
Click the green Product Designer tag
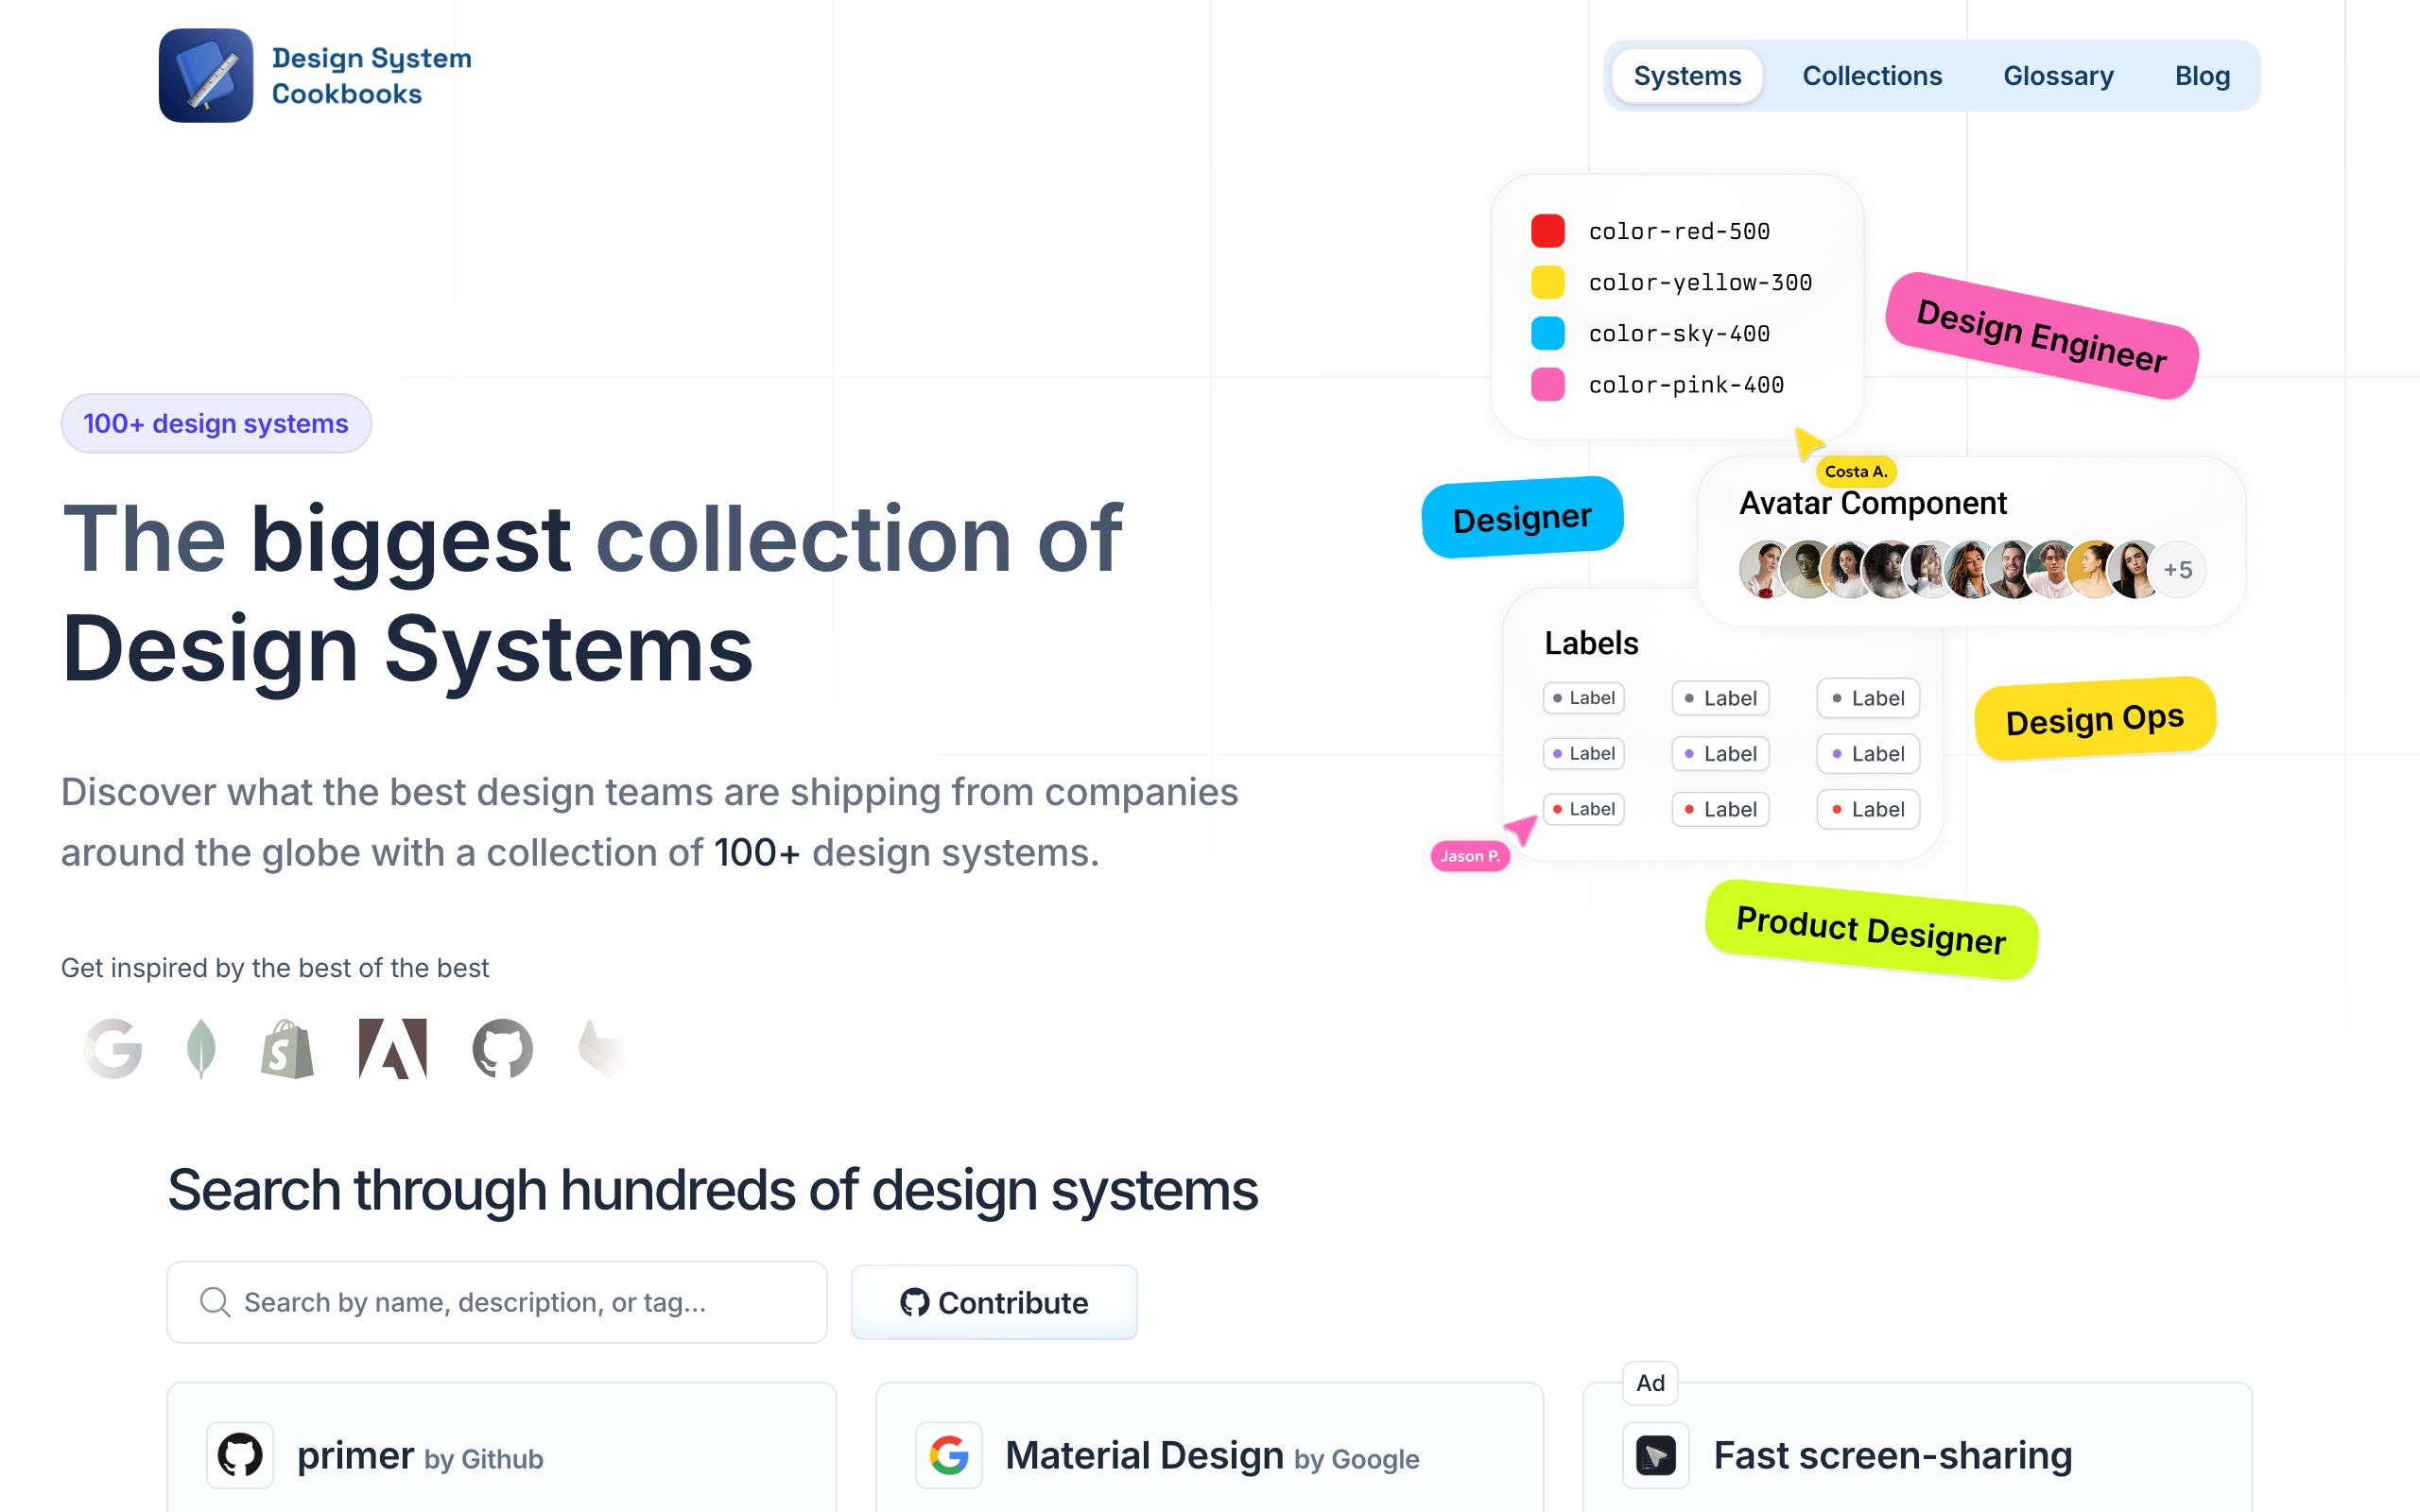click(1871, 930)
